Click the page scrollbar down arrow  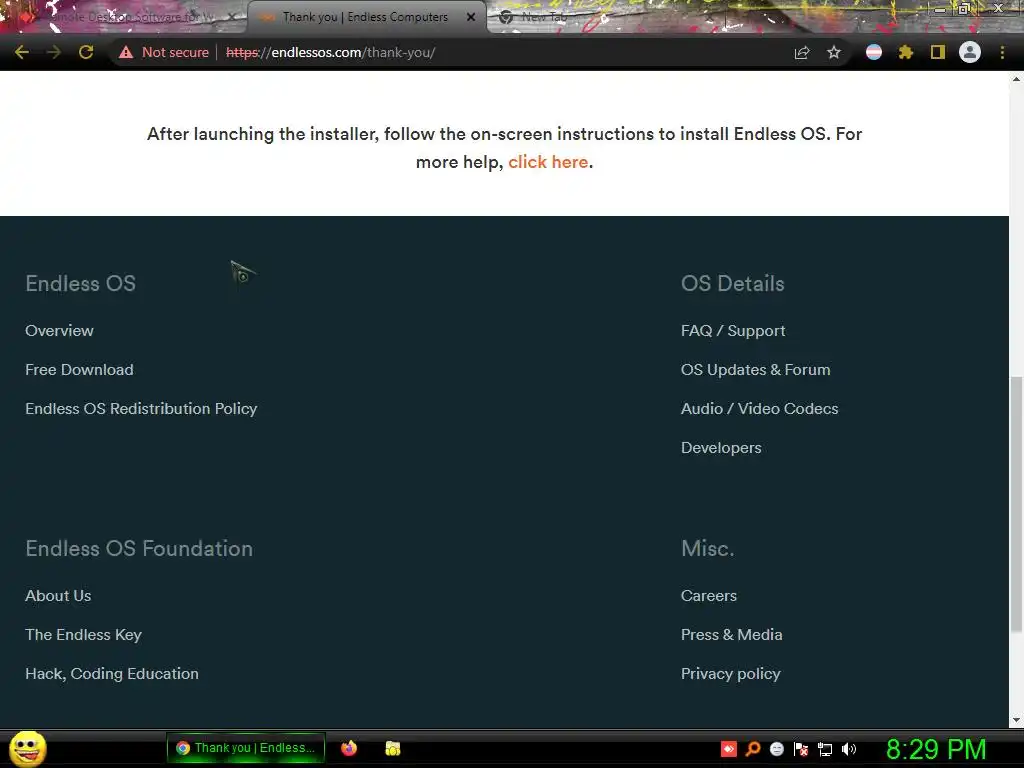pos(1016,720)
